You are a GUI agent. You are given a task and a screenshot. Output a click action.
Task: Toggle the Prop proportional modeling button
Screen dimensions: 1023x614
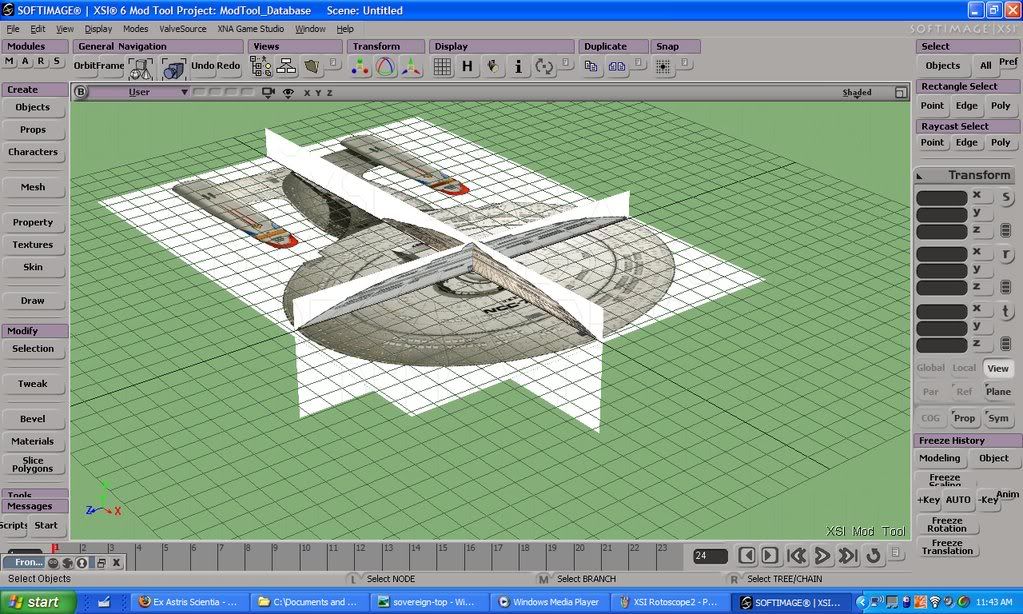964,418
